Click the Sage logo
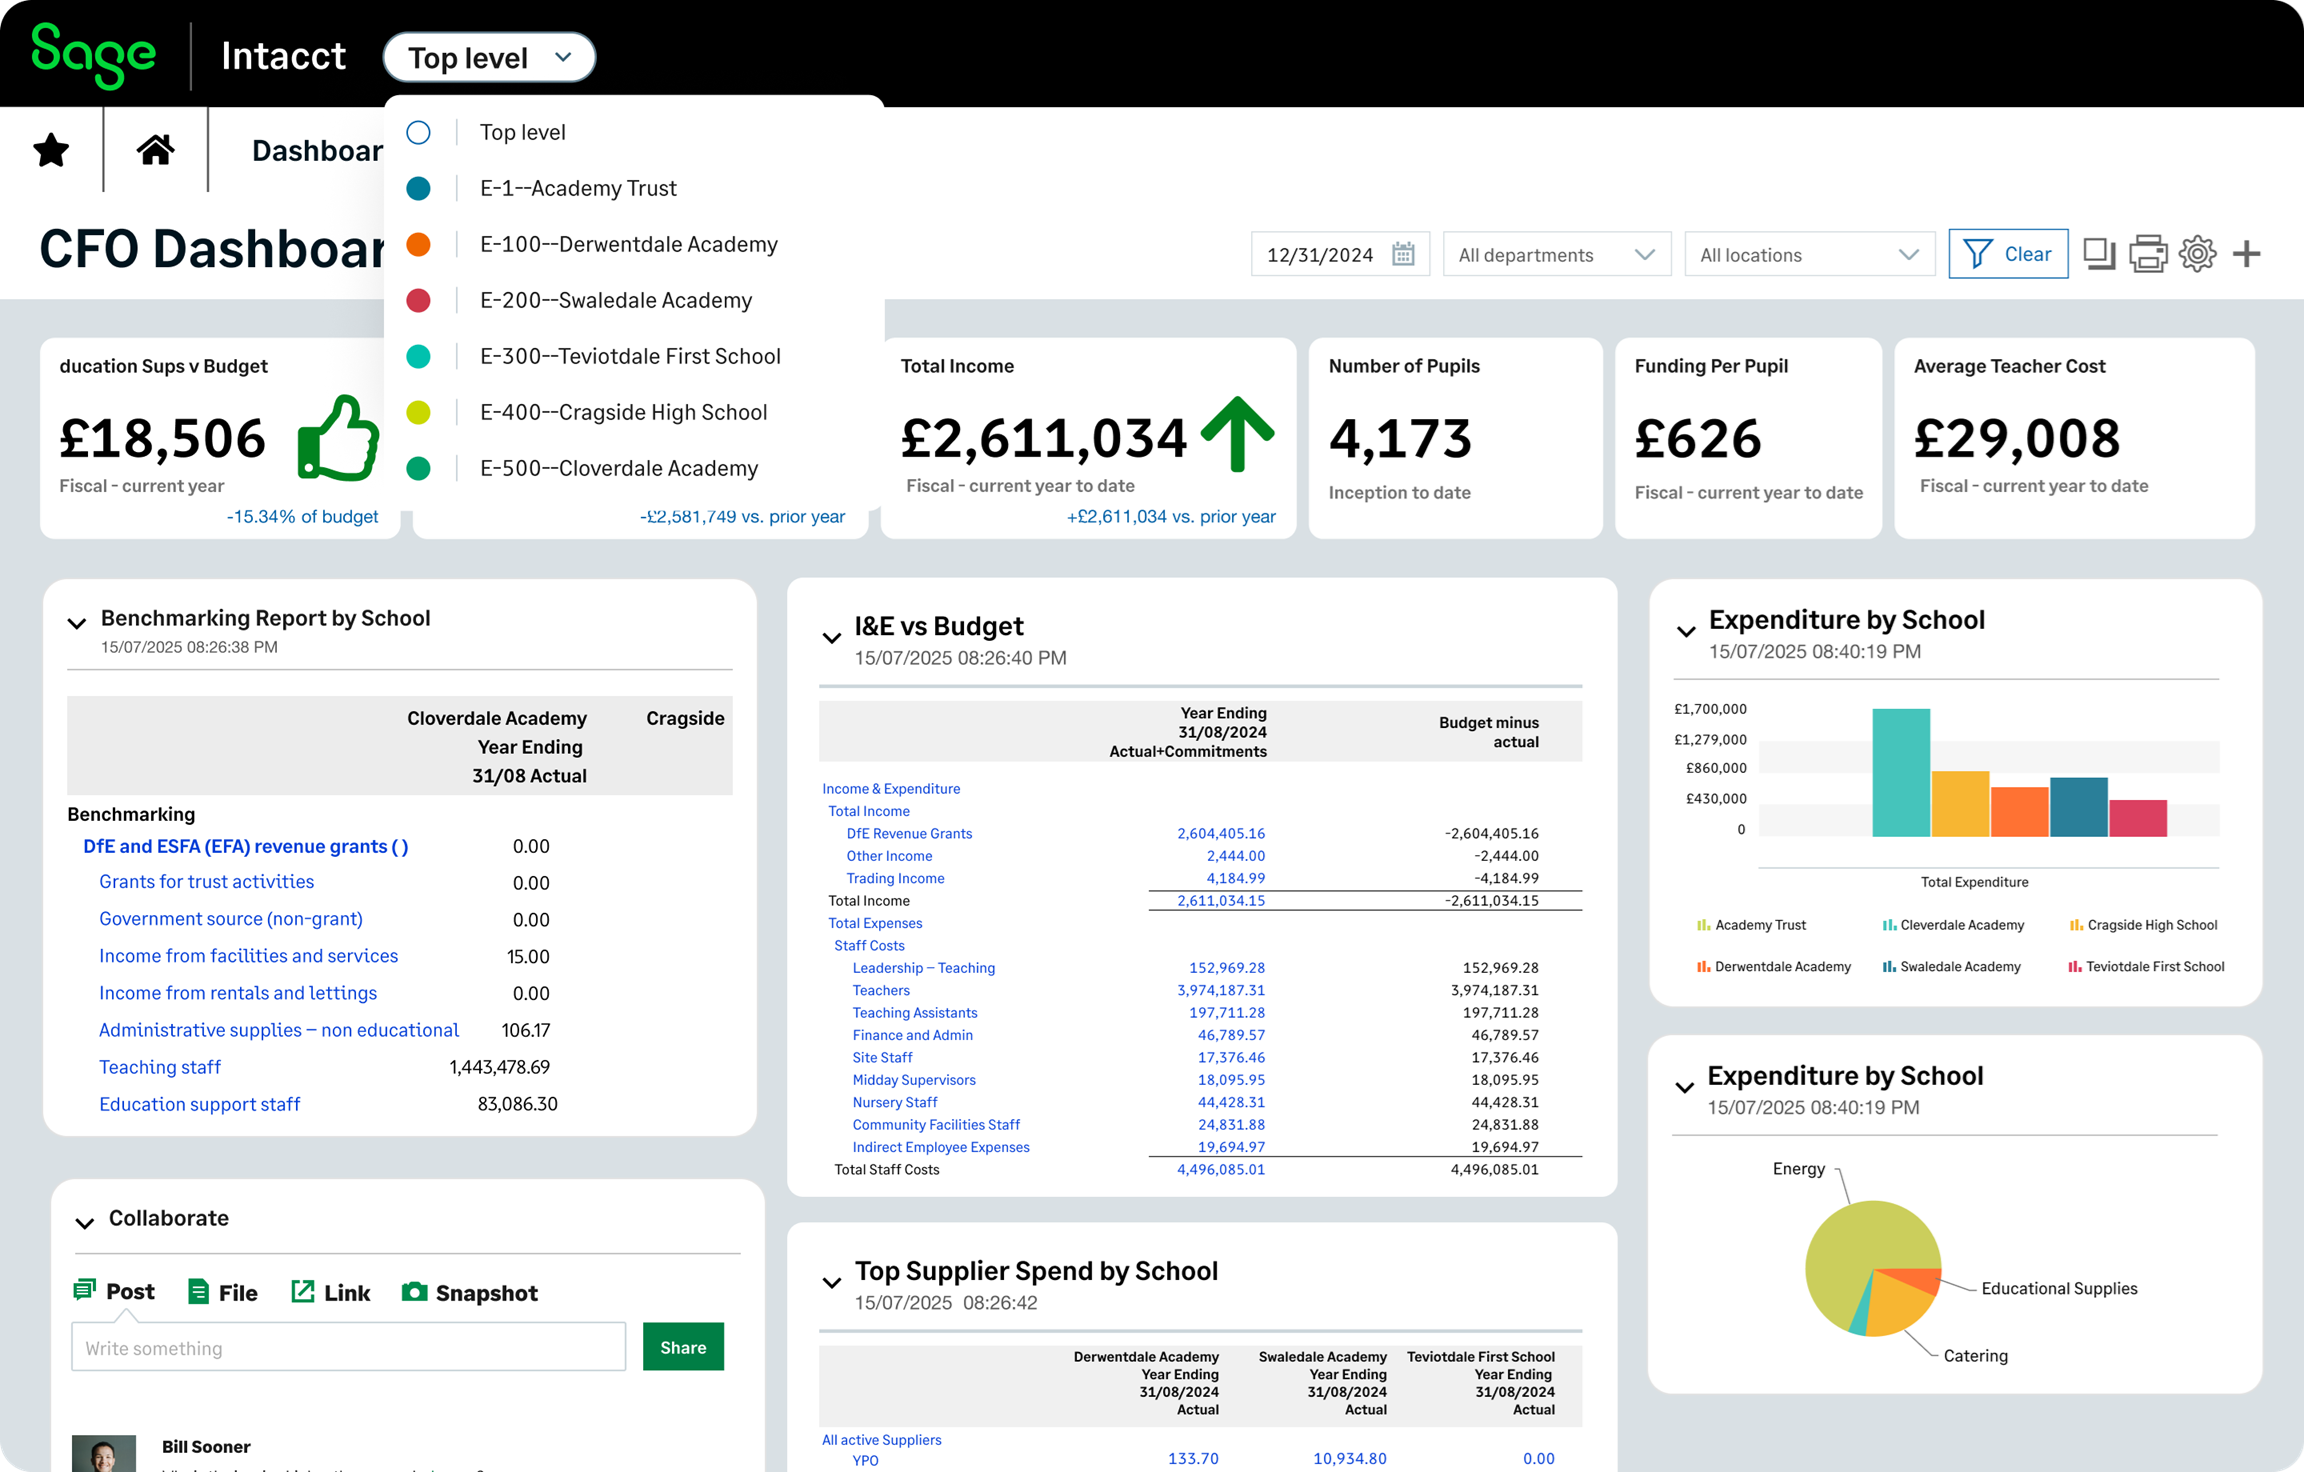Screen dimensions: 2304x1472 pyautogui.click(x=93, y=54)
